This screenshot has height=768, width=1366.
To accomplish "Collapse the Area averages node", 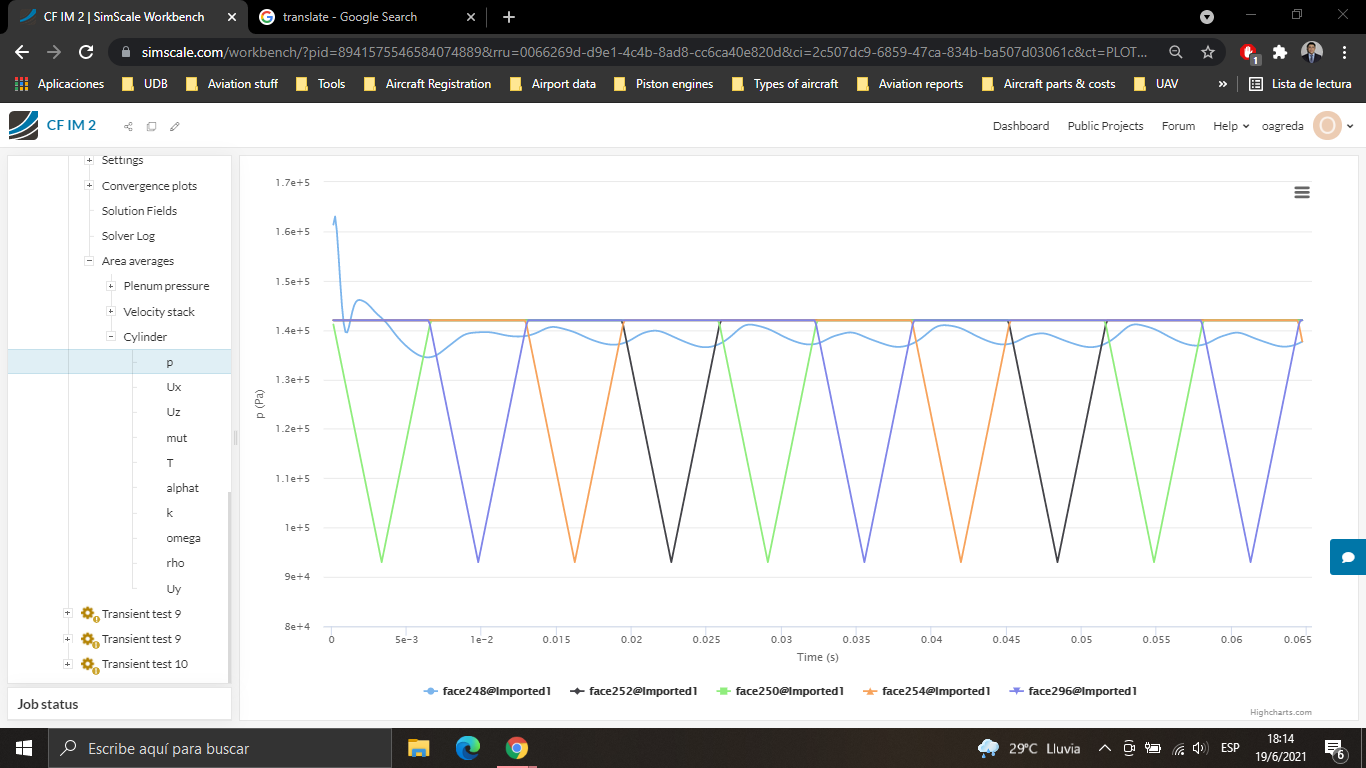I will tap(89, 261).
